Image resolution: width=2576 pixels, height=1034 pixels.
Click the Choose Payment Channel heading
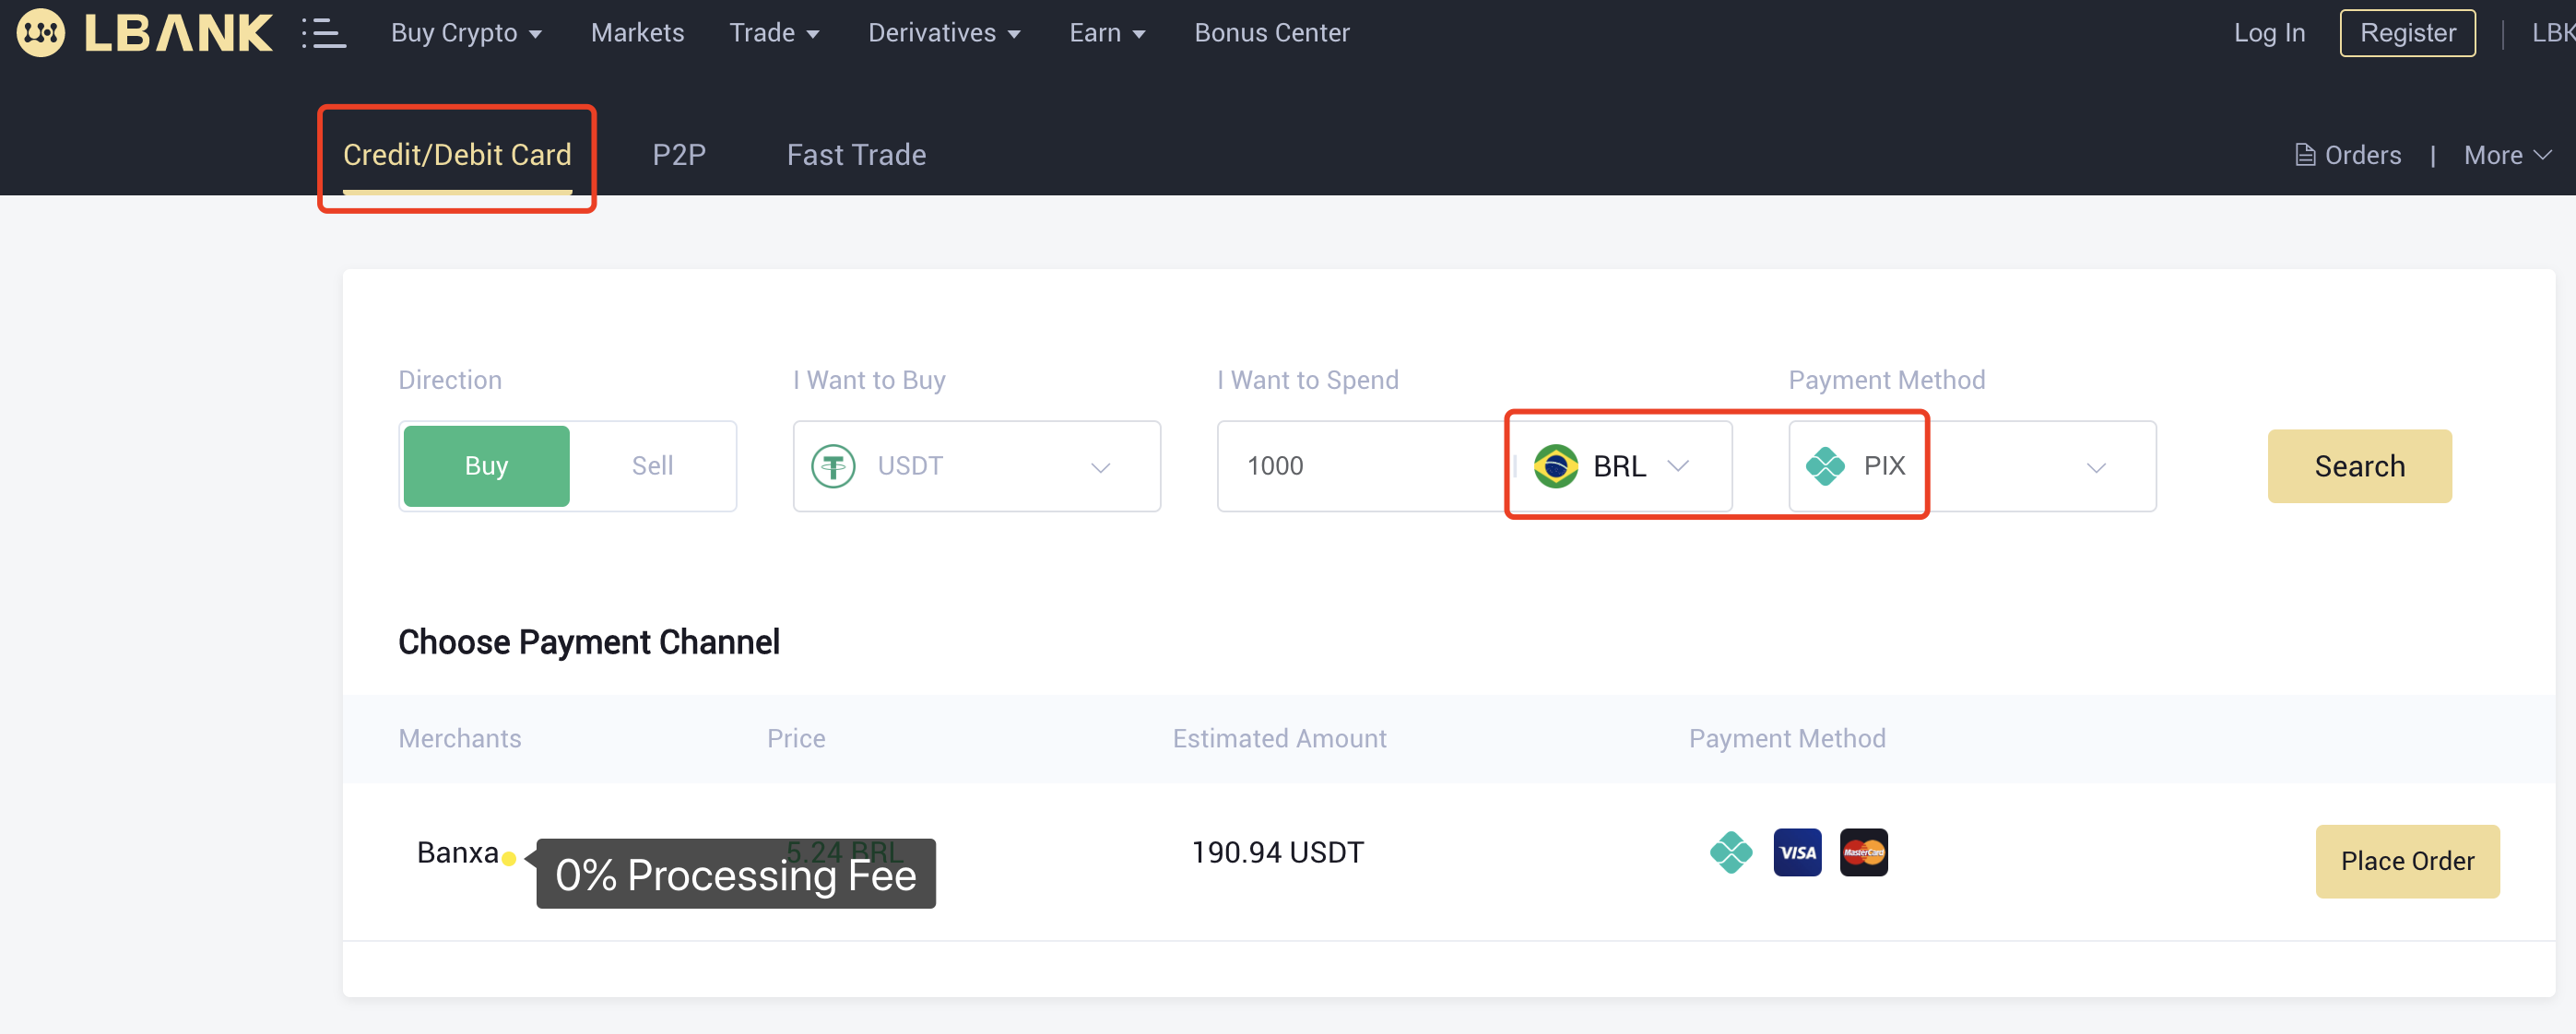(x=588, y=642)
